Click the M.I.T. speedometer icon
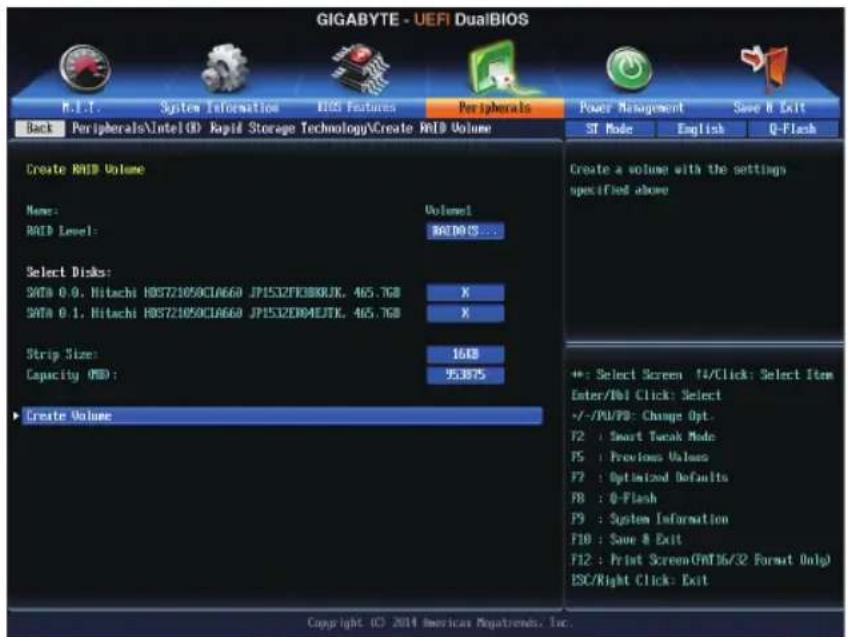Image resolution: width=848 pixels, height=637 pixels. click(x=85, y=69)
